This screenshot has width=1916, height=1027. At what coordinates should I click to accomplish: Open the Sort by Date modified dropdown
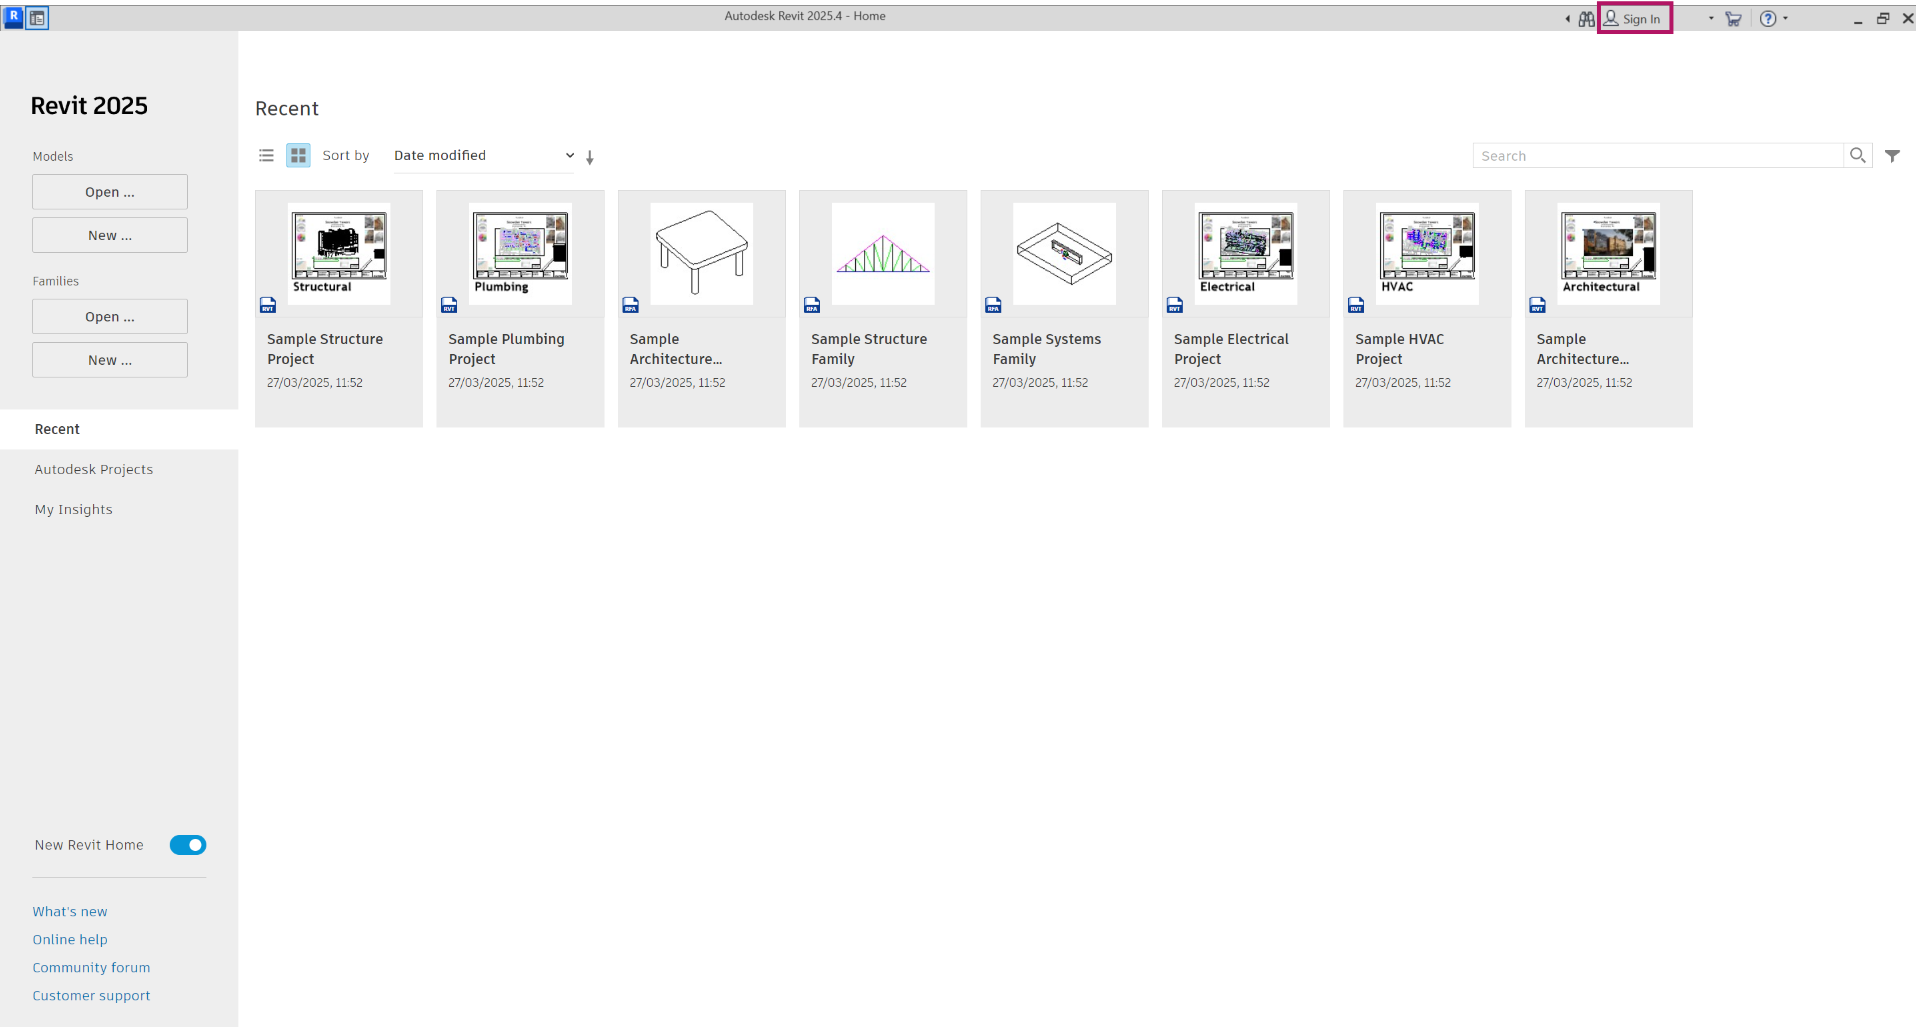pos(484,156)
